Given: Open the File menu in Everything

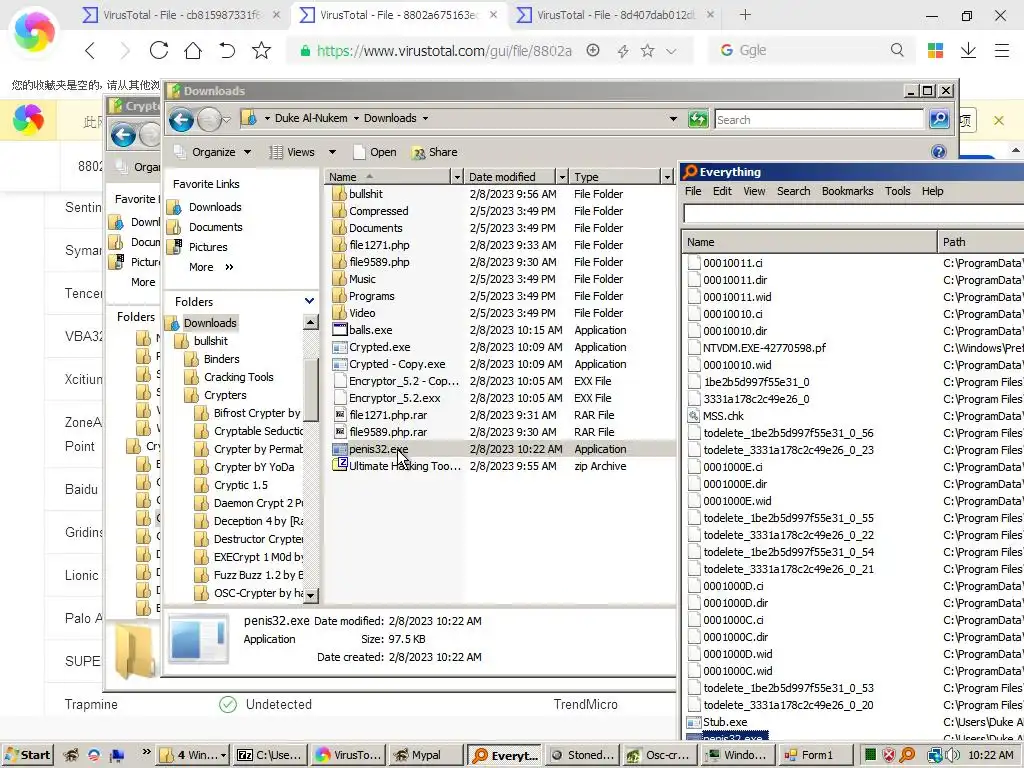Looking at the screenshot, I should point(693,191).
